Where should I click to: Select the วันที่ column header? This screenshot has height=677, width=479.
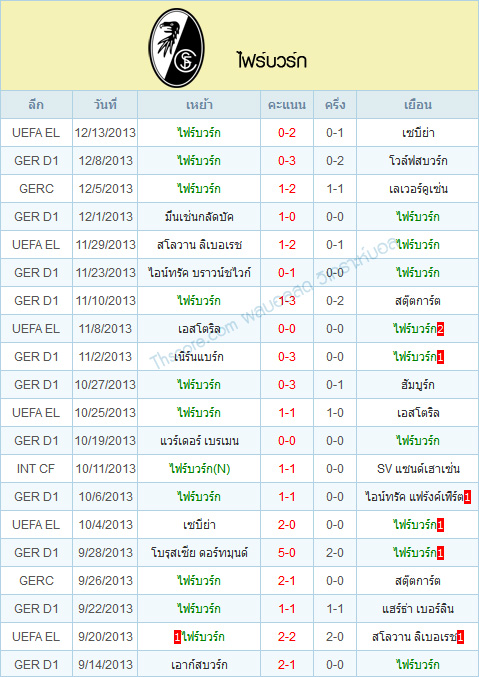105,104
